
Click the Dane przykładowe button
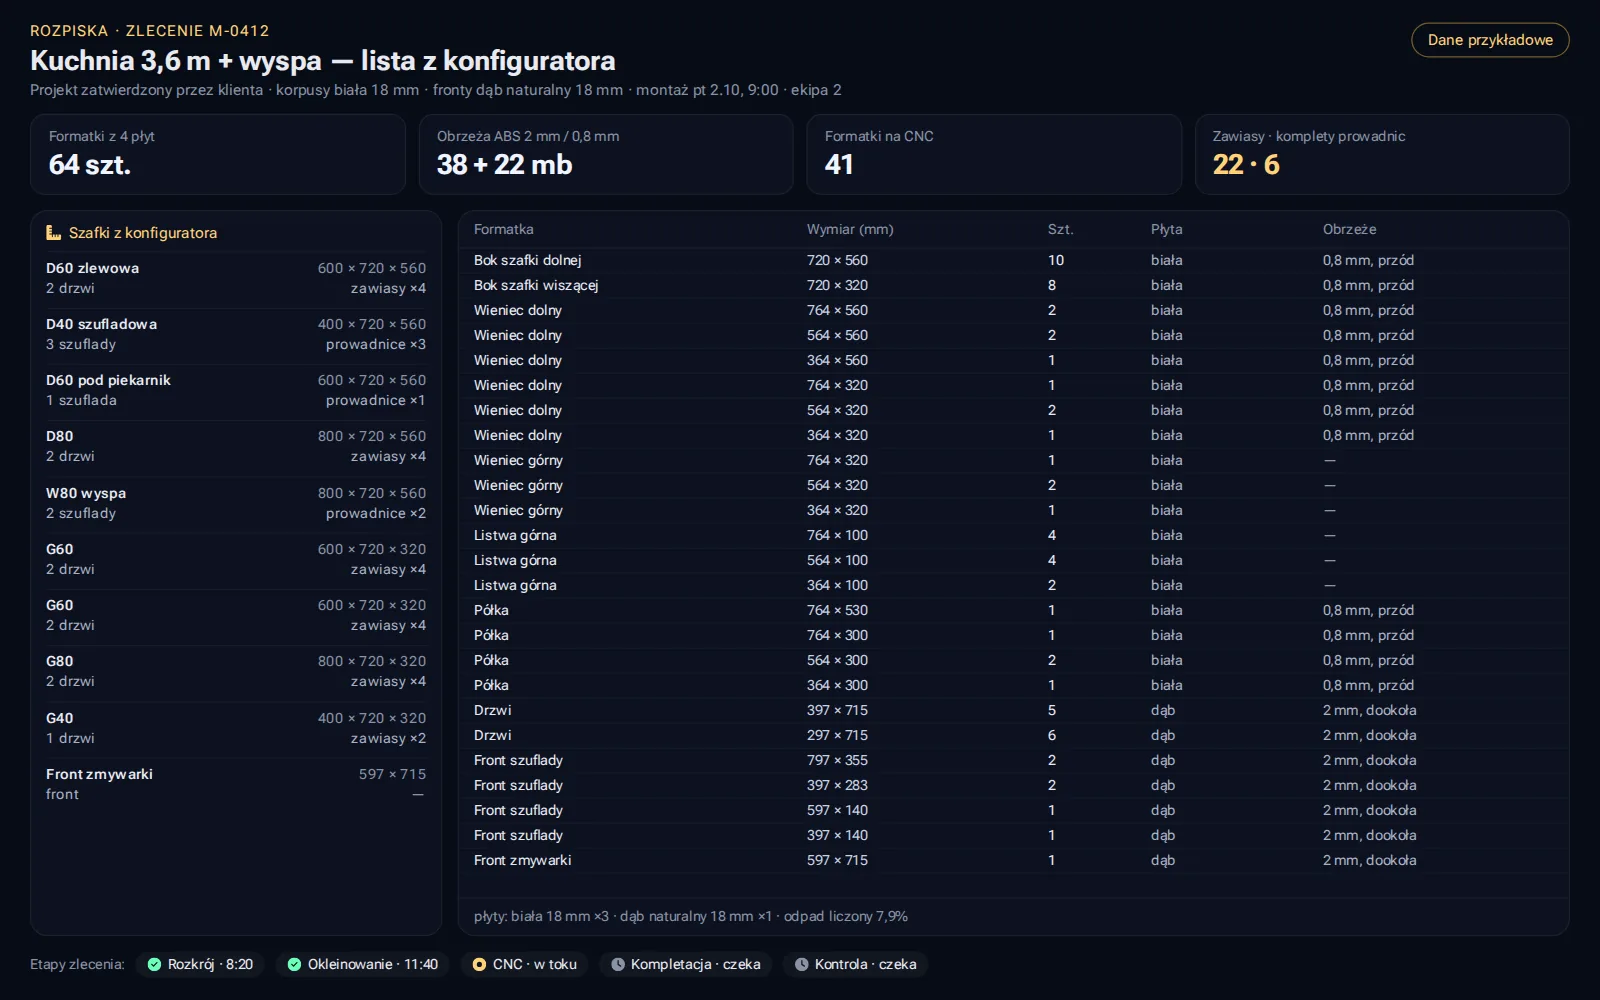pyautogui.click(x=1490, y=40)
